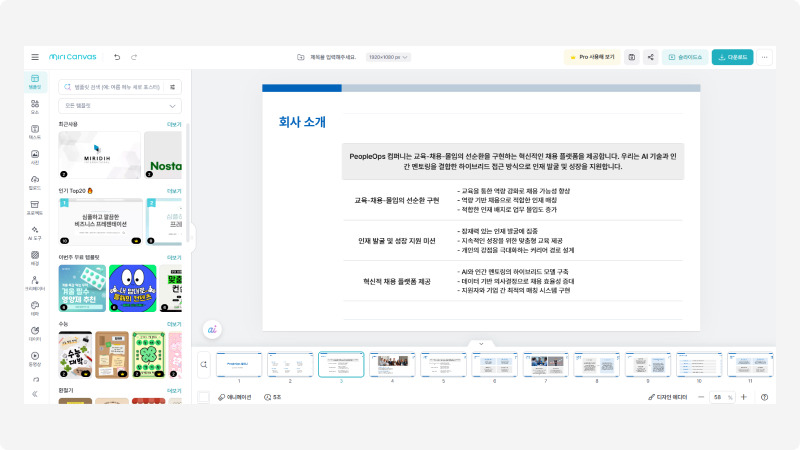800x450 pixels.
Task: Open the more options ellipsis menu
Action: [764, 57]
